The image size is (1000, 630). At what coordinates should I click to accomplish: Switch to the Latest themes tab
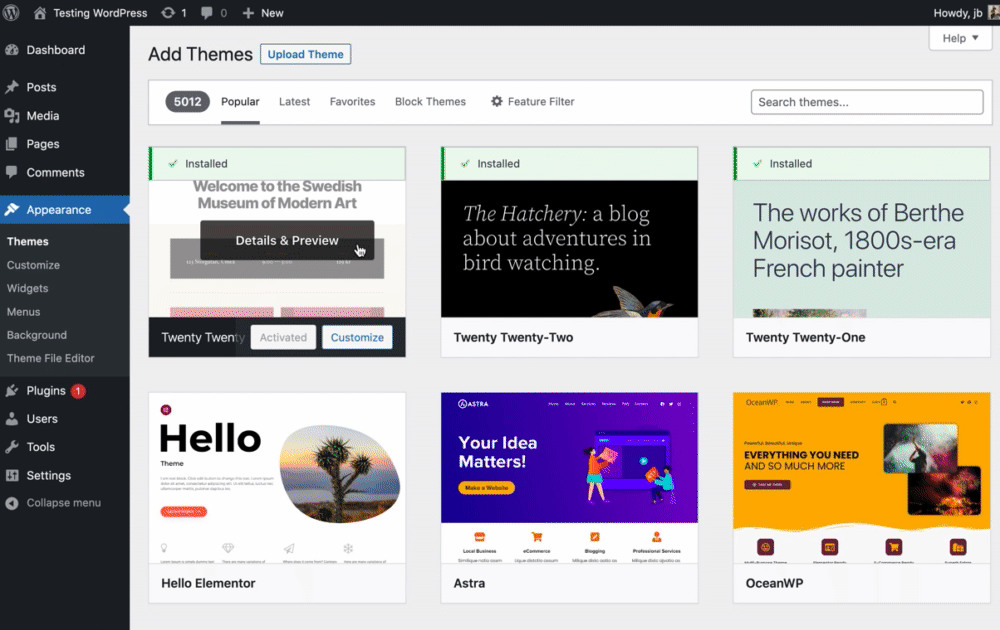click(294, 101)
